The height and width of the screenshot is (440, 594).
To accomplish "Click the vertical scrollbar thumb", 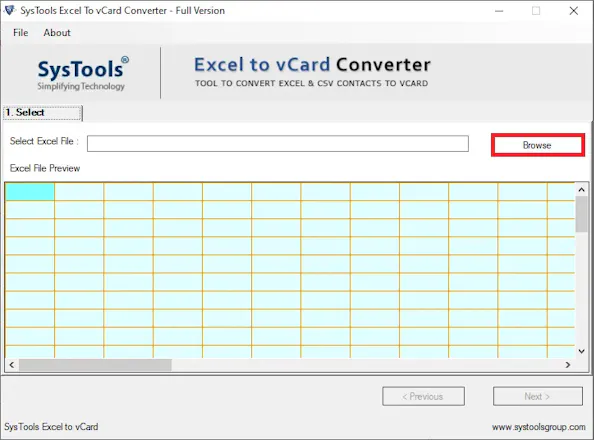I will [581, 215].
